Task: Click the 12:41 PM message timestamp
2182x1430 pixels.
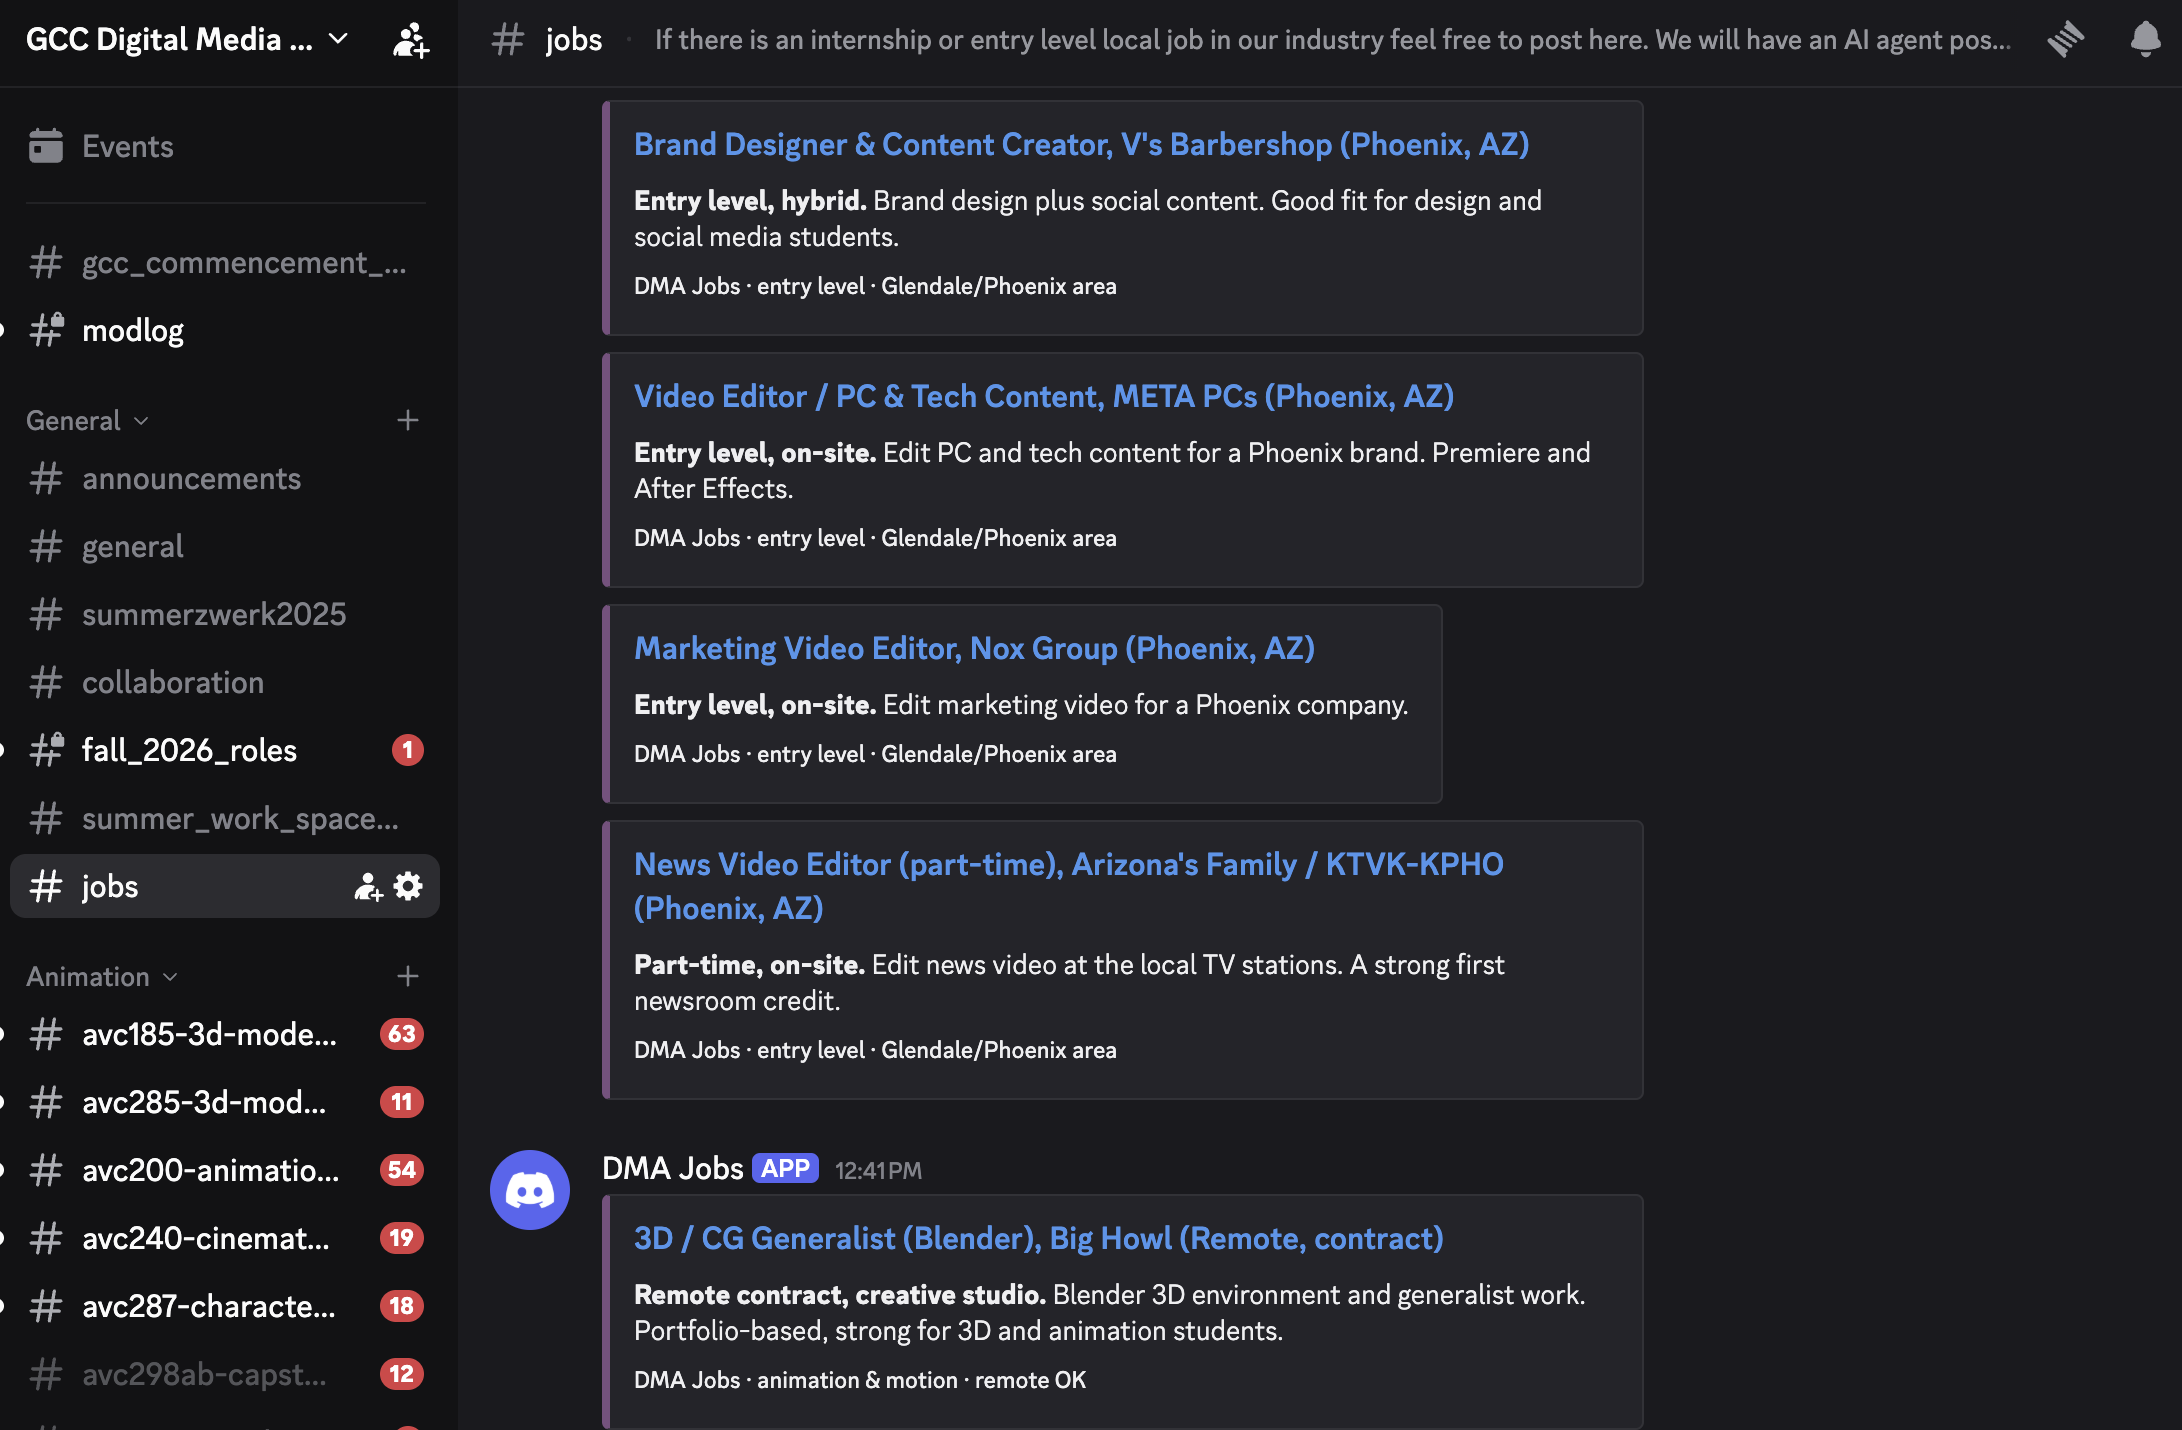Action: click(x=879, y=1170)
